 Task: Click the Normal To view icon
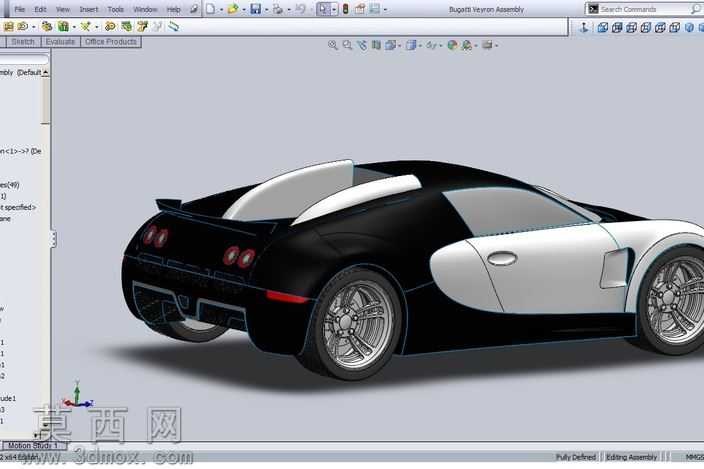pos(584,27)
